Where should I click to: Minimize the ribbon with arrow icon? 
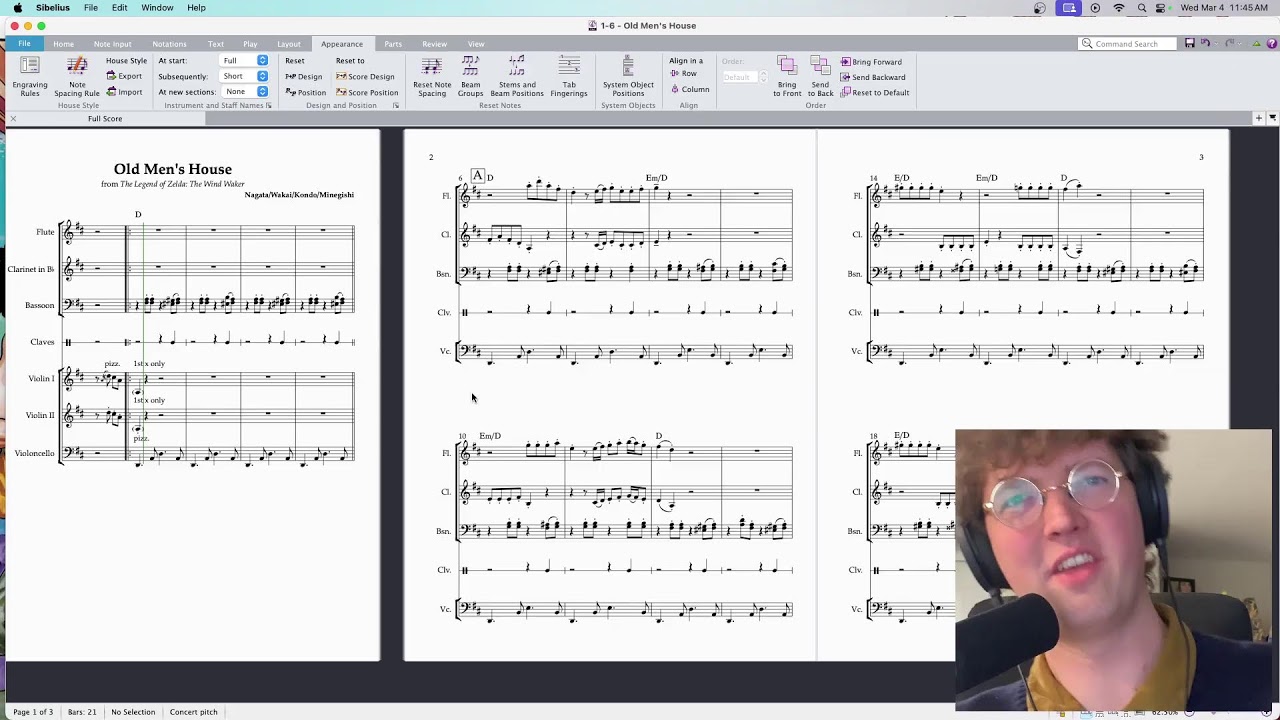coord(1256,43)
